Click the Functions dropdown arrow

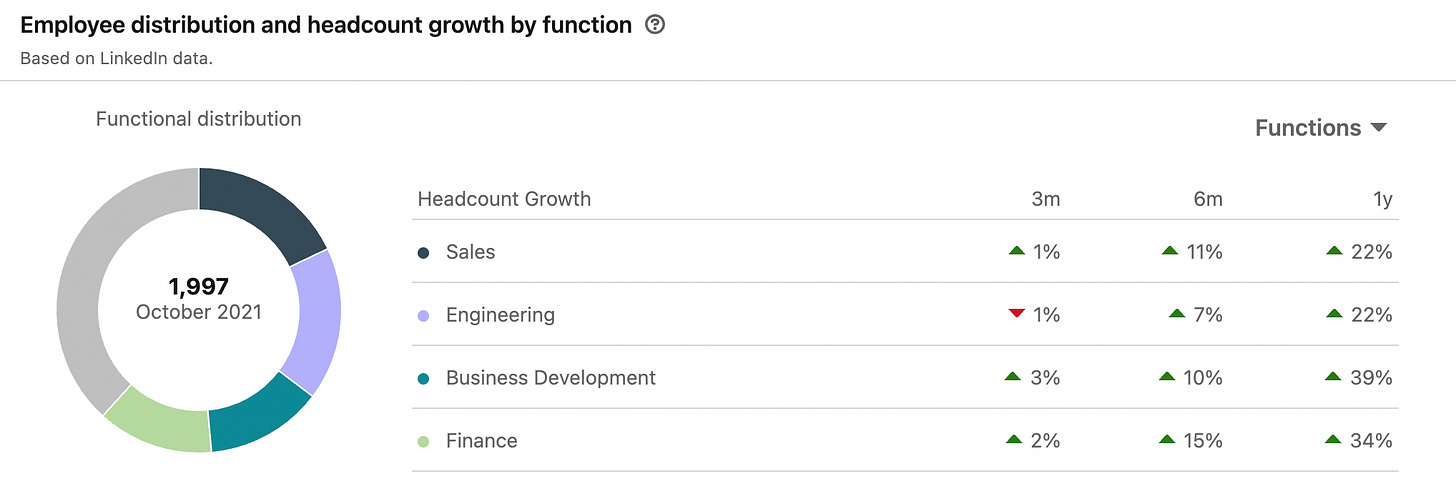(1378, 128)
